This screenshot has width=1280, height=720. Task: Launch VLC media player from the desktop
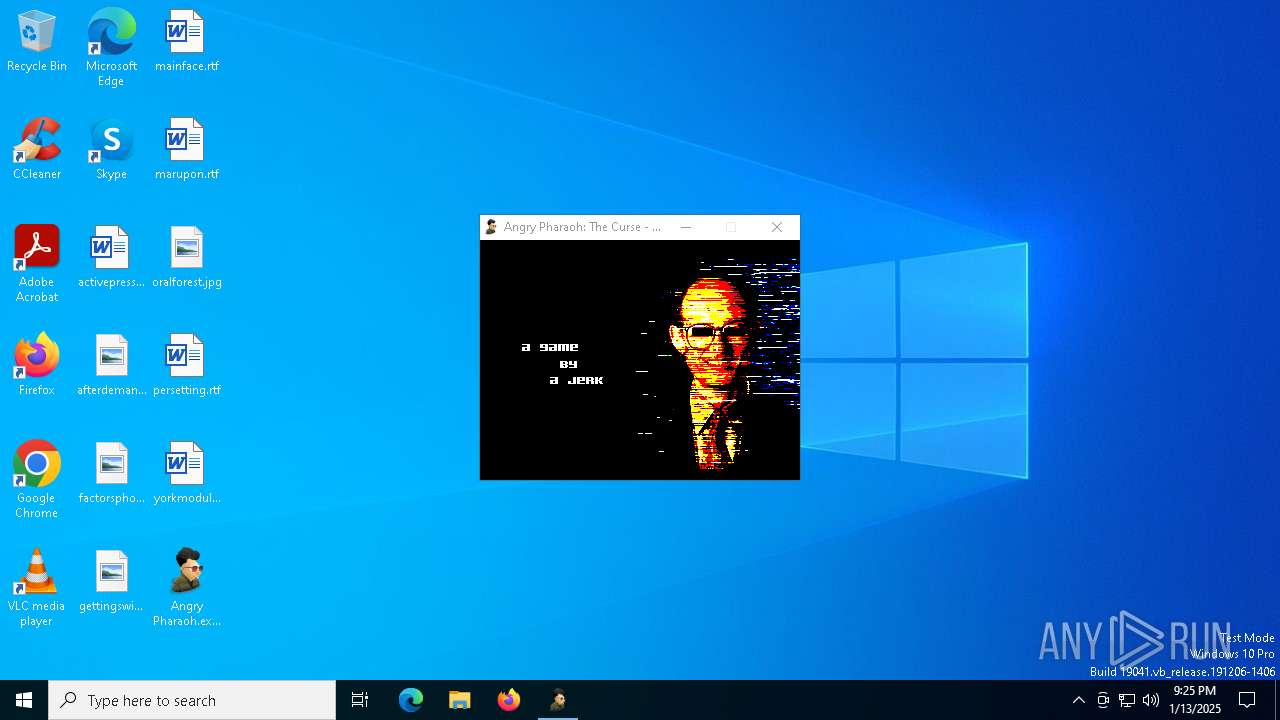(x=37, y=588)
